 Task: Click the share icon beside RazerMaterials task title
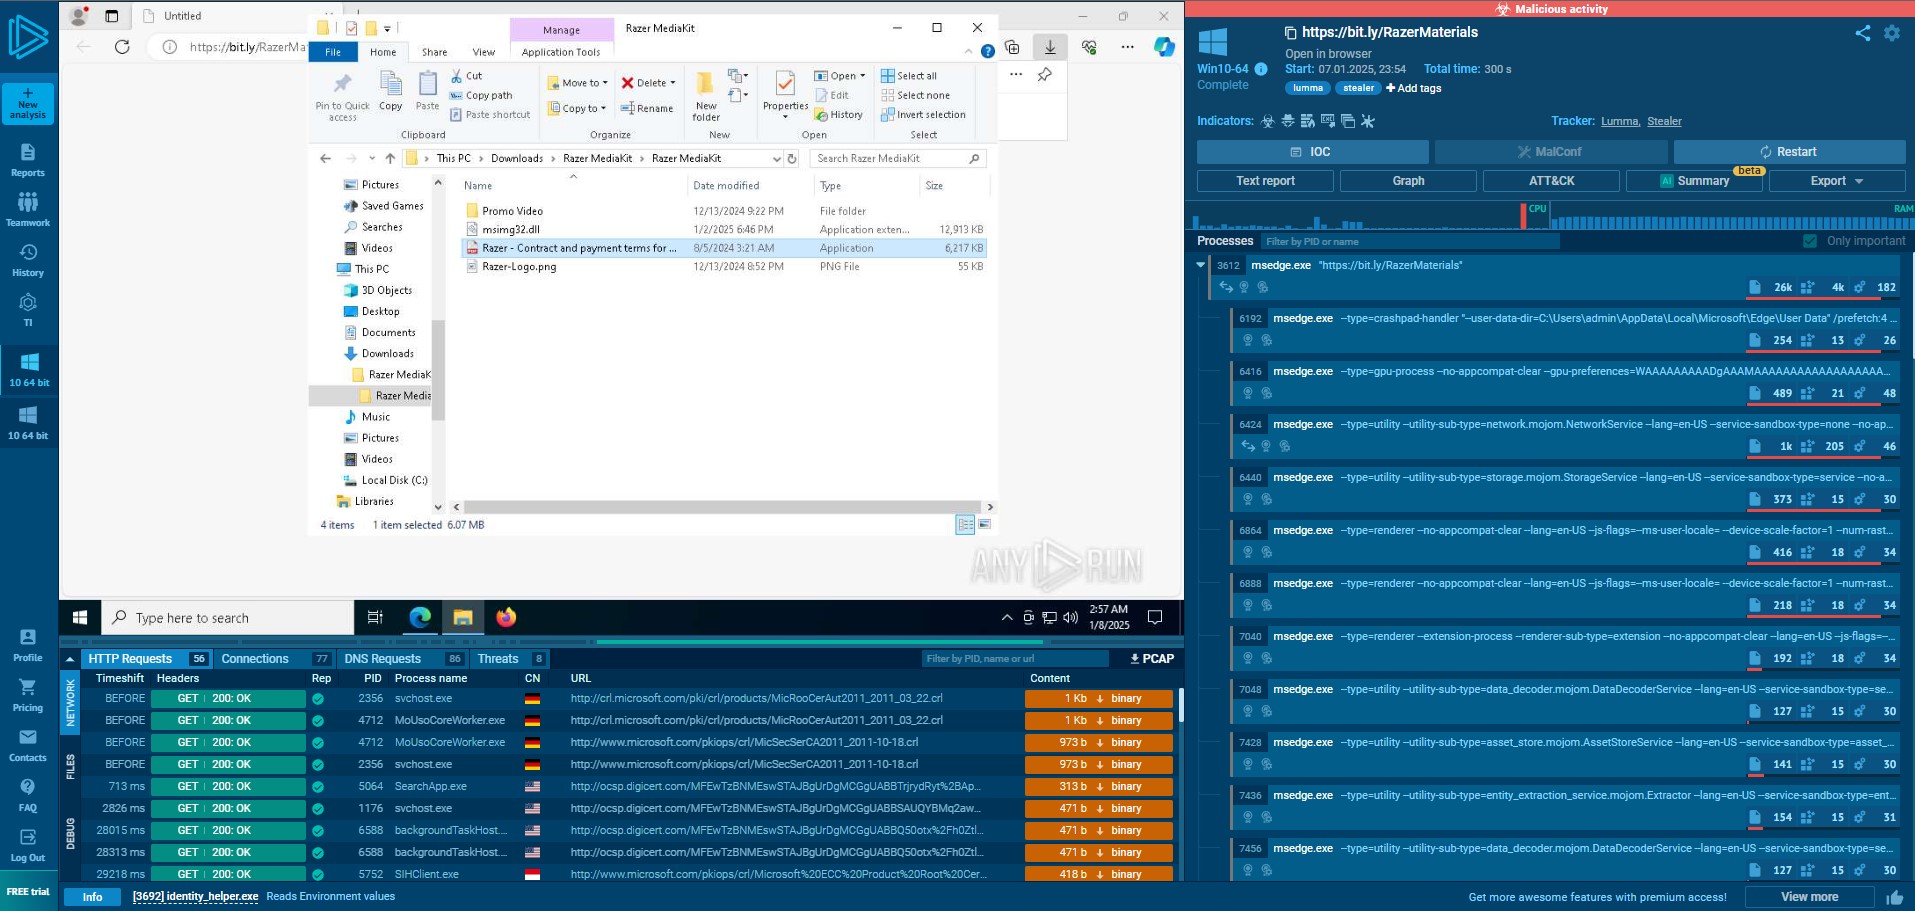1862,33
